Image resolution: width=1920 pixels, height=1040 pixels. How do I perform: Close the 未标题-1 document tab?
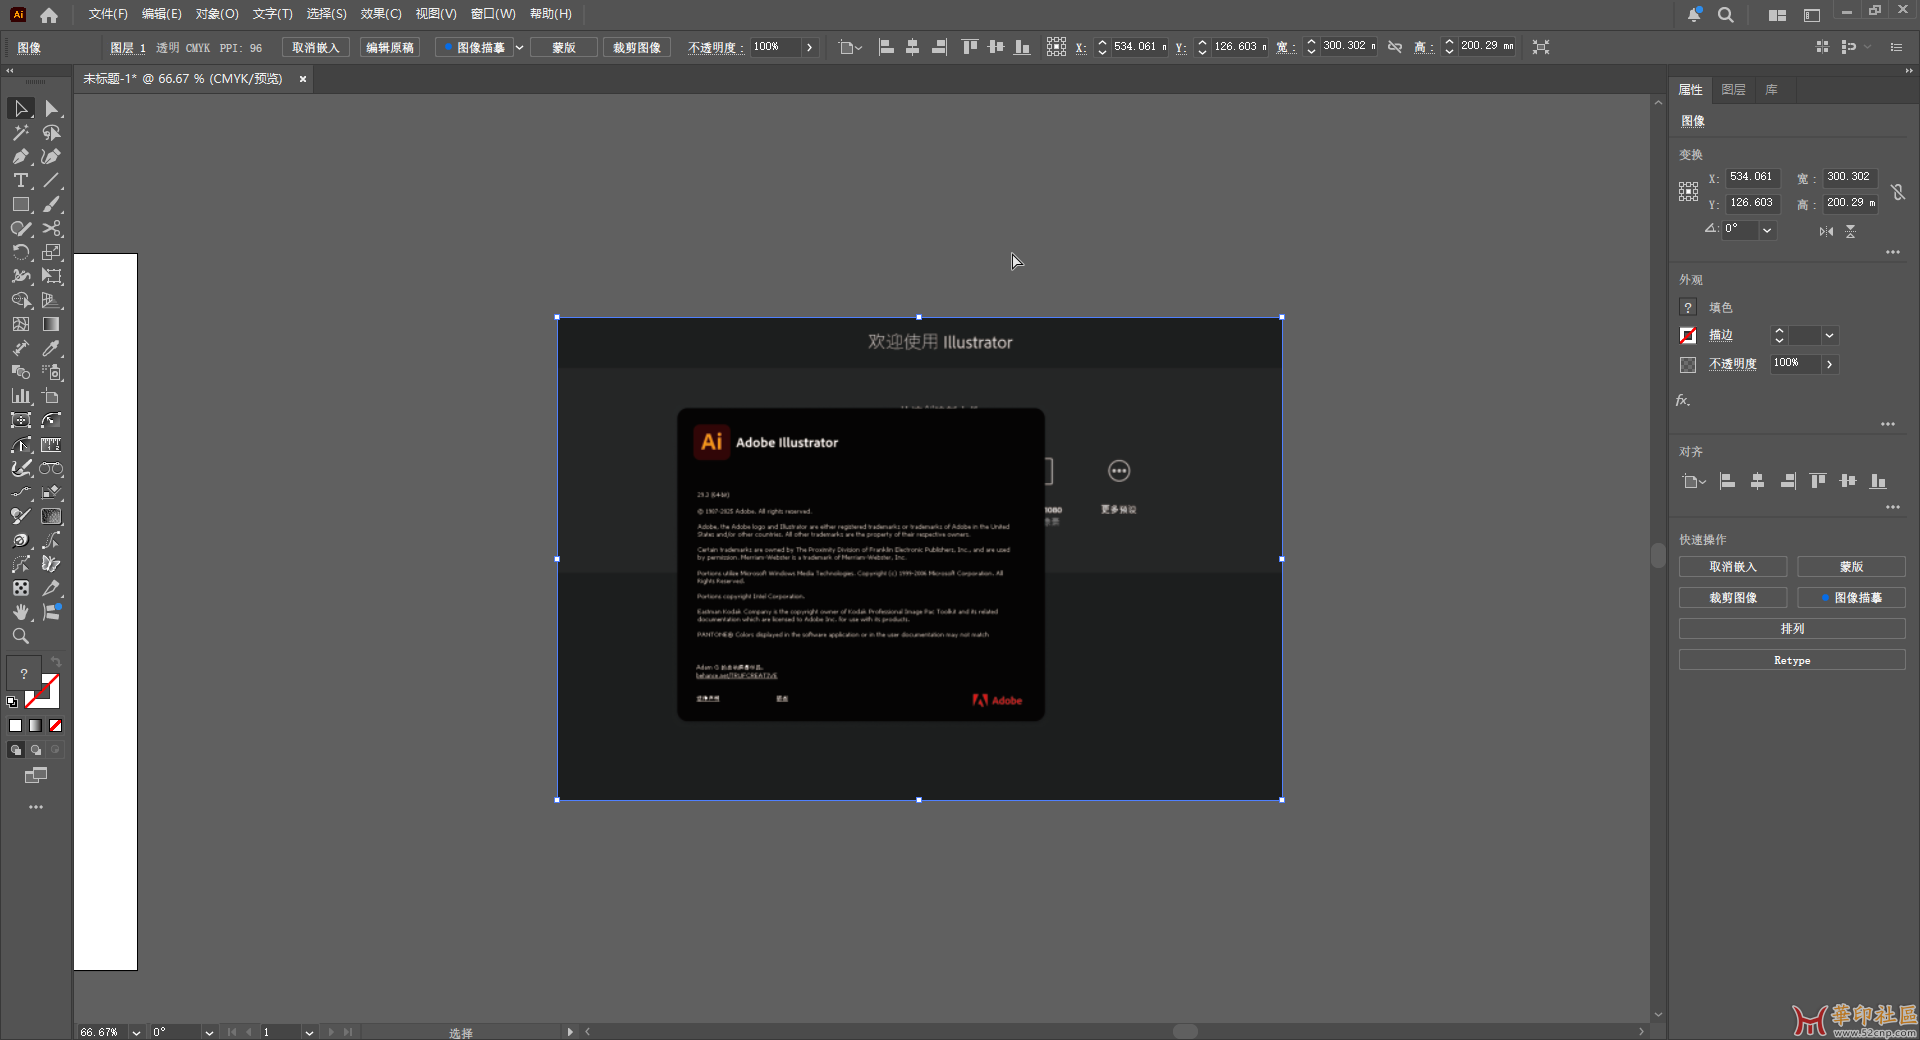pyautogui.click(x=303, y=79)
